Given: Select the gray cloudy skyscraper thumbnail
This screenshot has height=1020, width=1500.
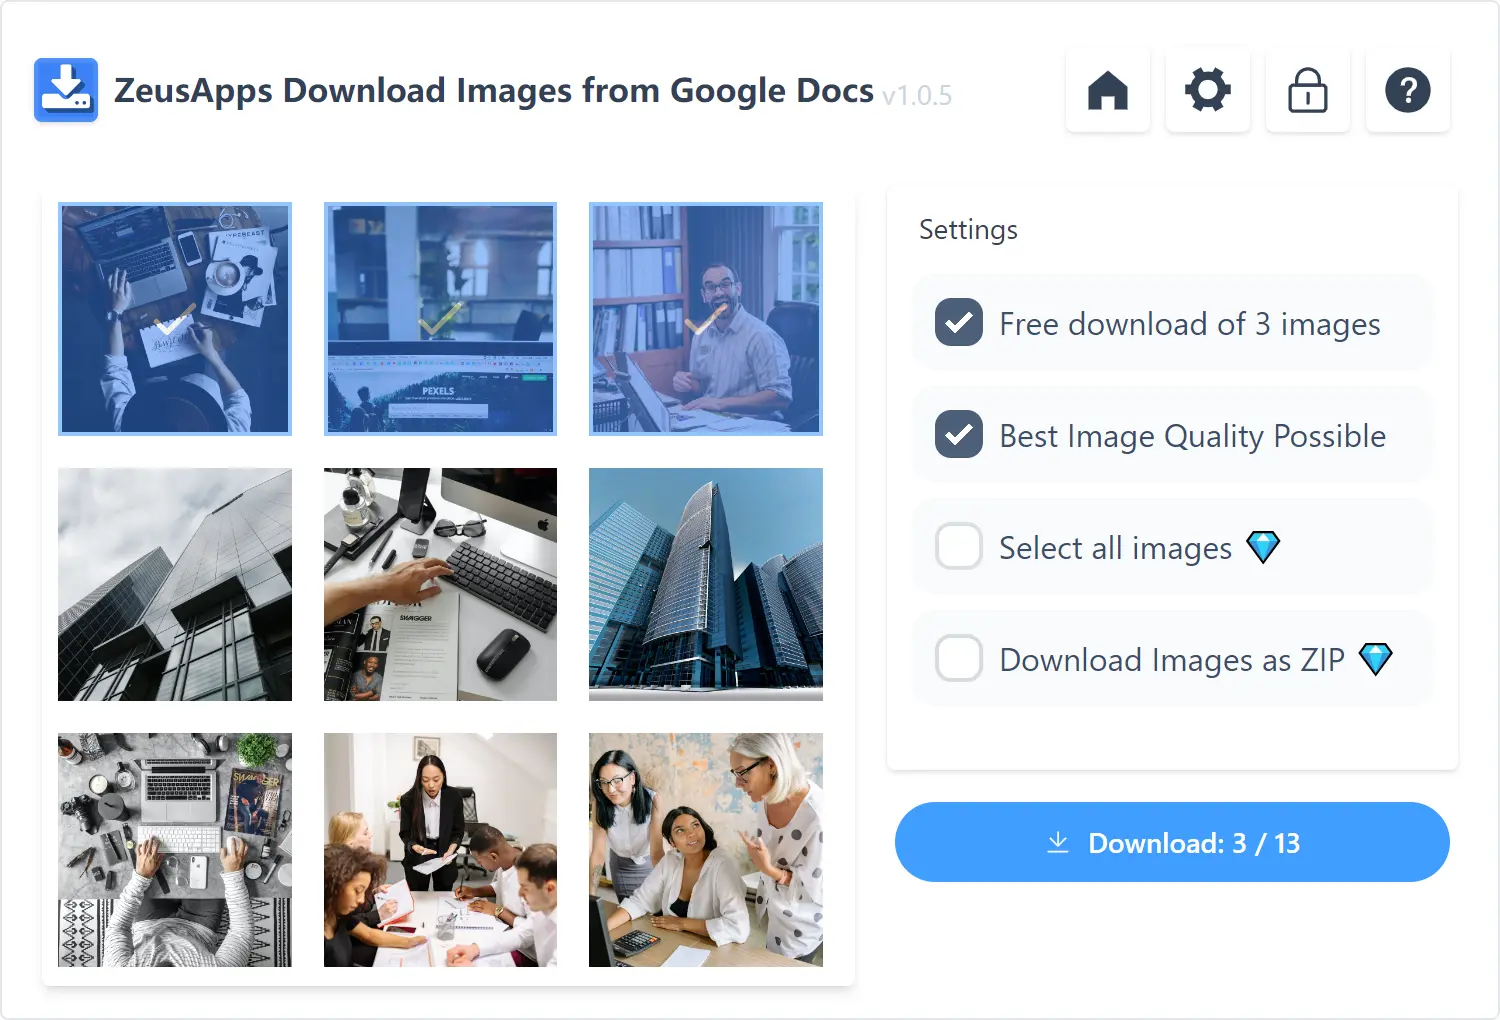Looking at the screenshot, I should tap(175, 584).
